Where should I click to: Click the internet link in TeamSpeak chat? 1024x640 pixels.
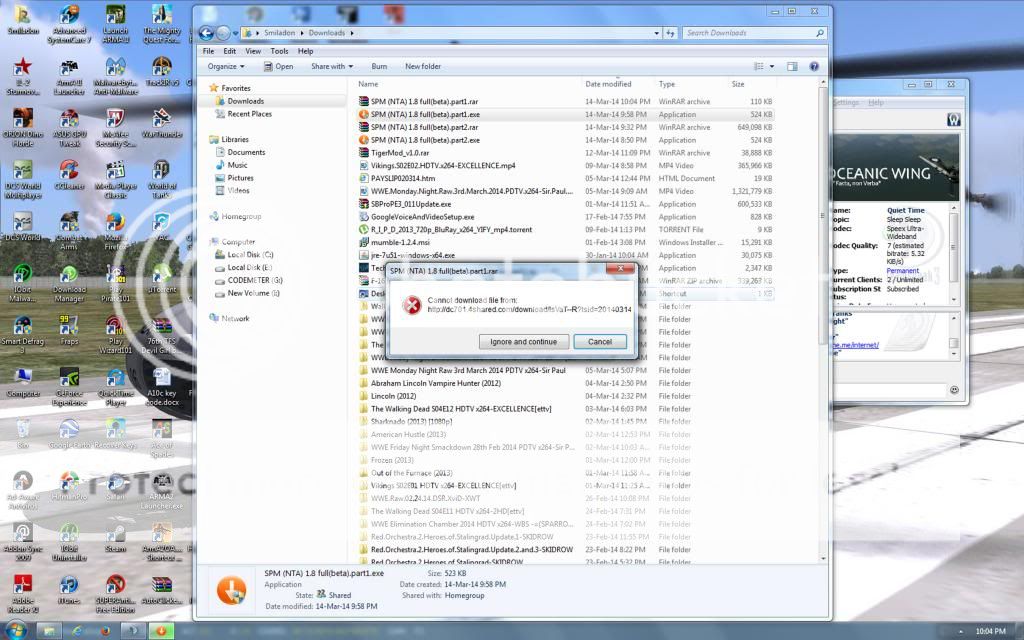pyautogui.click(x=856, y=345)
